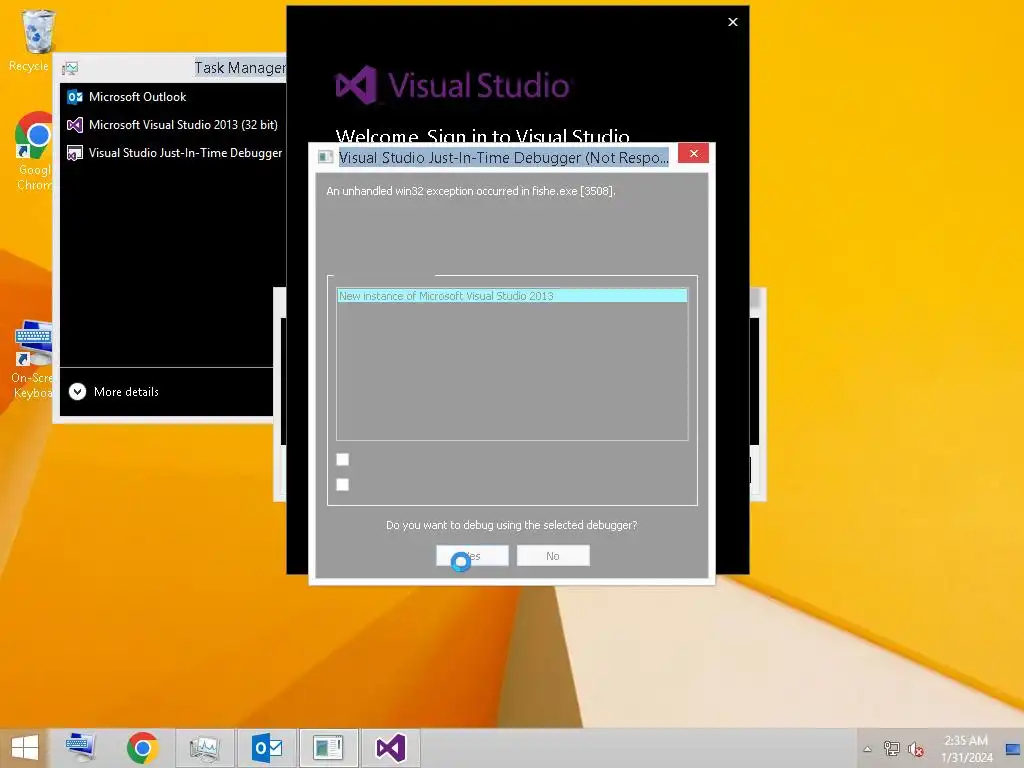
Task: Open clock showing 2:35 AM
Action: click(x=966, y=749)
